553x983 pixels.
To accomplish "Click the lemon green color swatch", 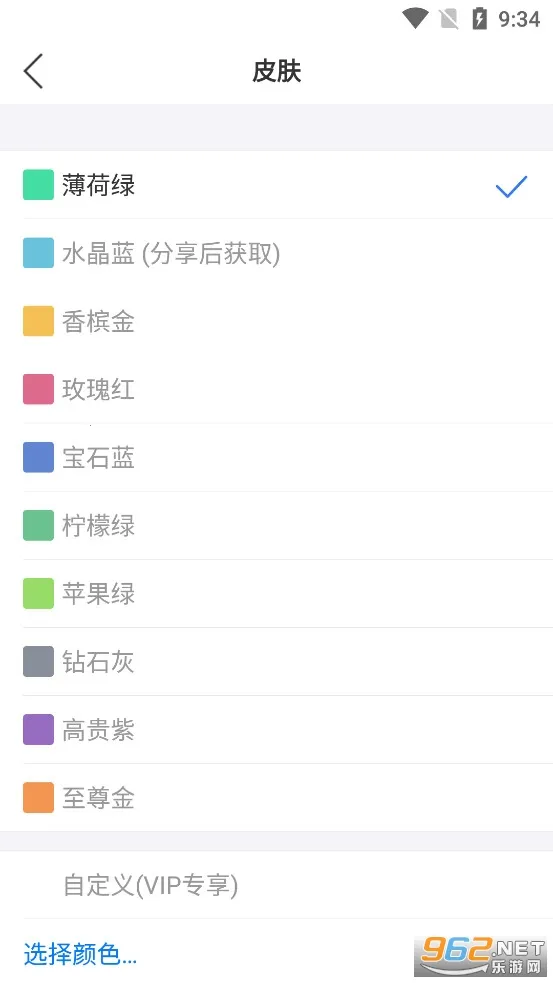I will (x=38, y=525).
